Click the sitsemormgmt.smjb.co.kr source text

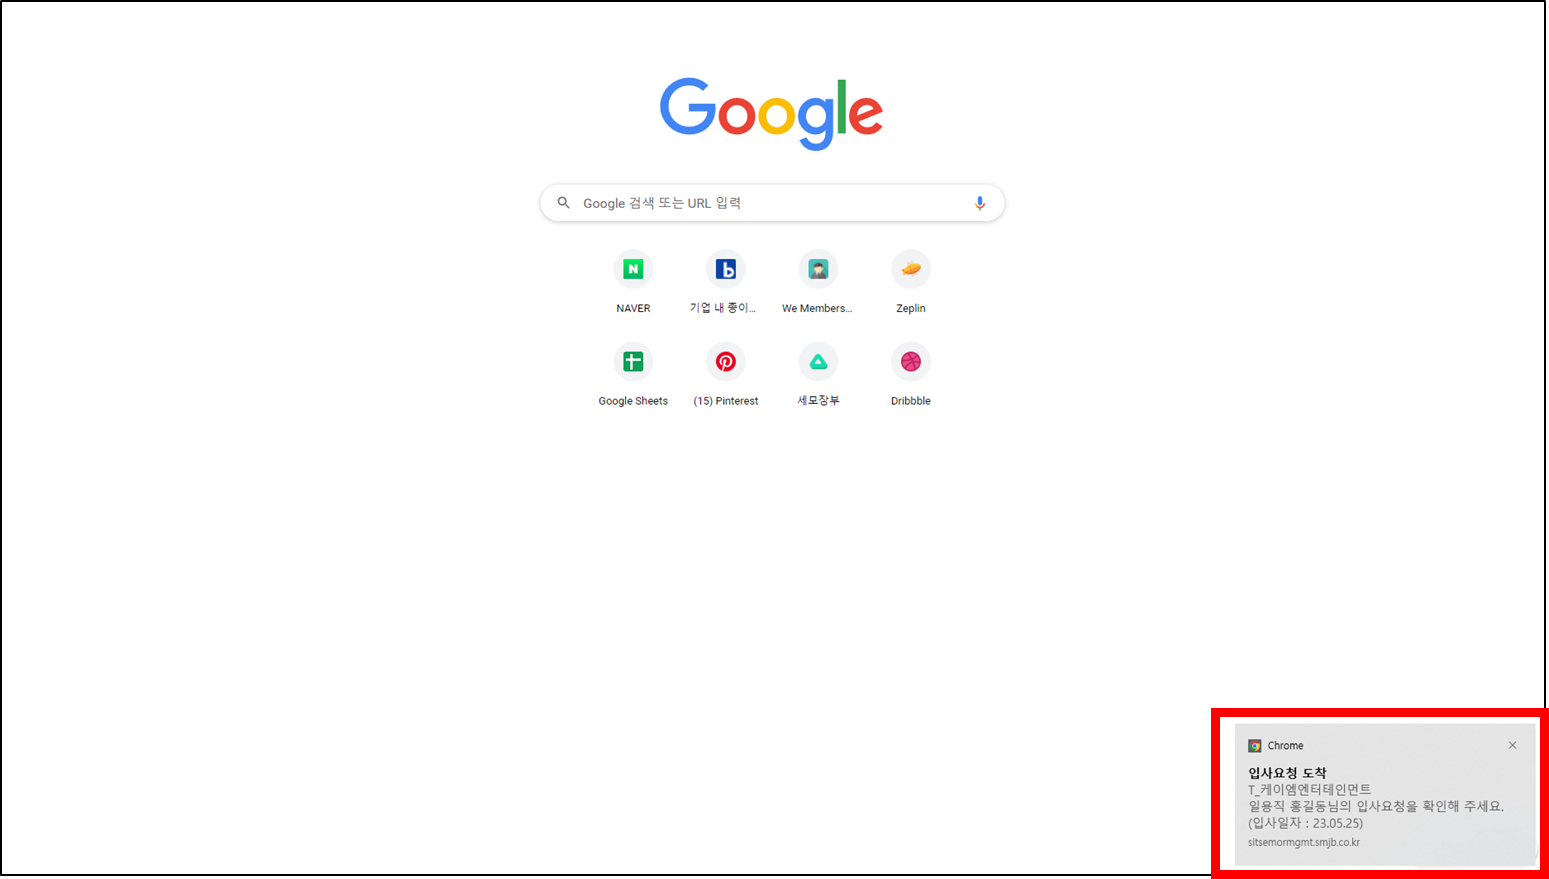click(1304, 843)
